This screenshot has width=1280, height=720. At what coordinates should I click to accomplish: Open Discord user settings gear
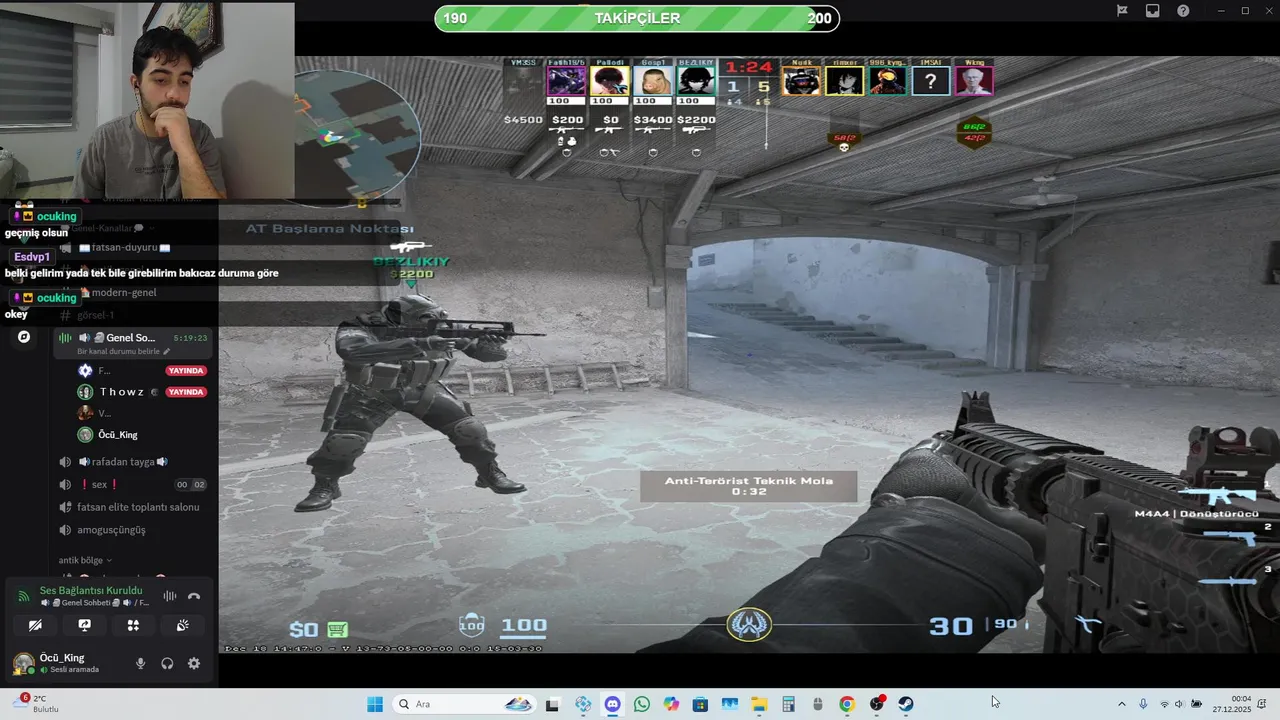pos(194,663)
